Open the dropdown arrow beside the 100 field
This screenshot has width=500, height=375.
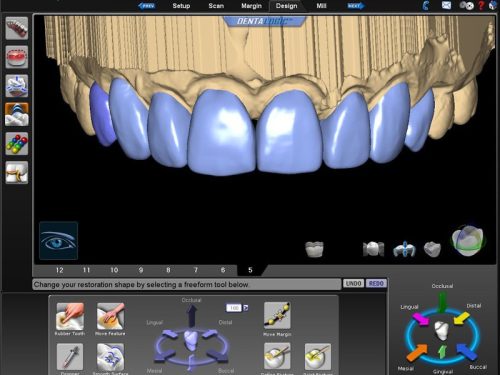pyautogui.click(x=246, y=308)
